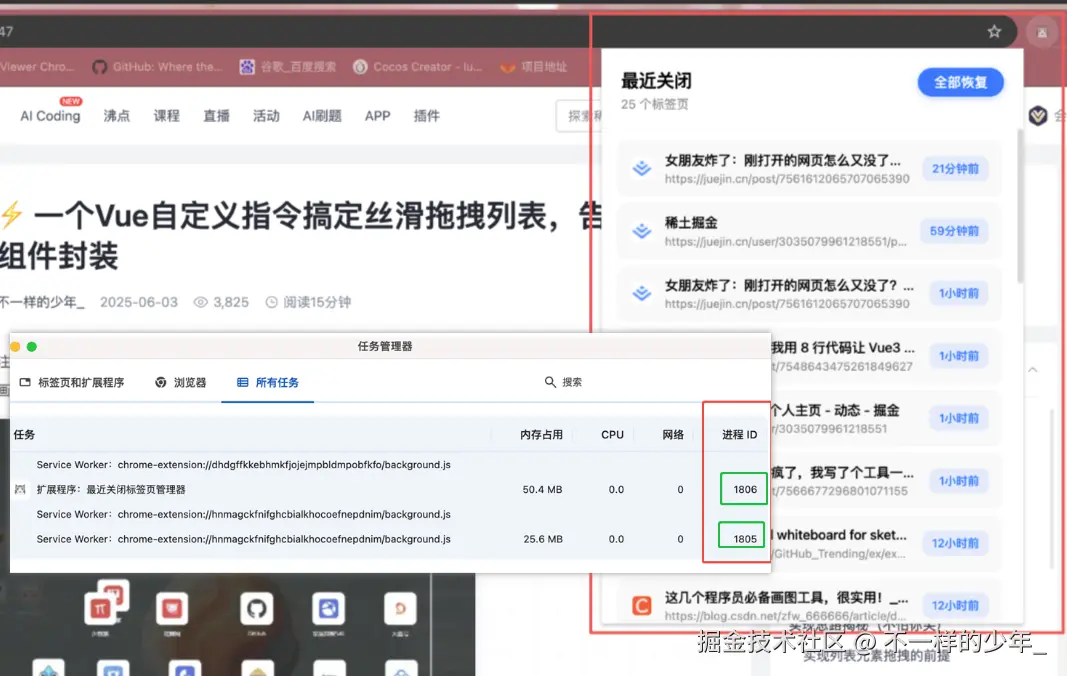This screenshot has width=1067, height=676.
Task: Open the 插件 navigation item
Action: point(427,116)
